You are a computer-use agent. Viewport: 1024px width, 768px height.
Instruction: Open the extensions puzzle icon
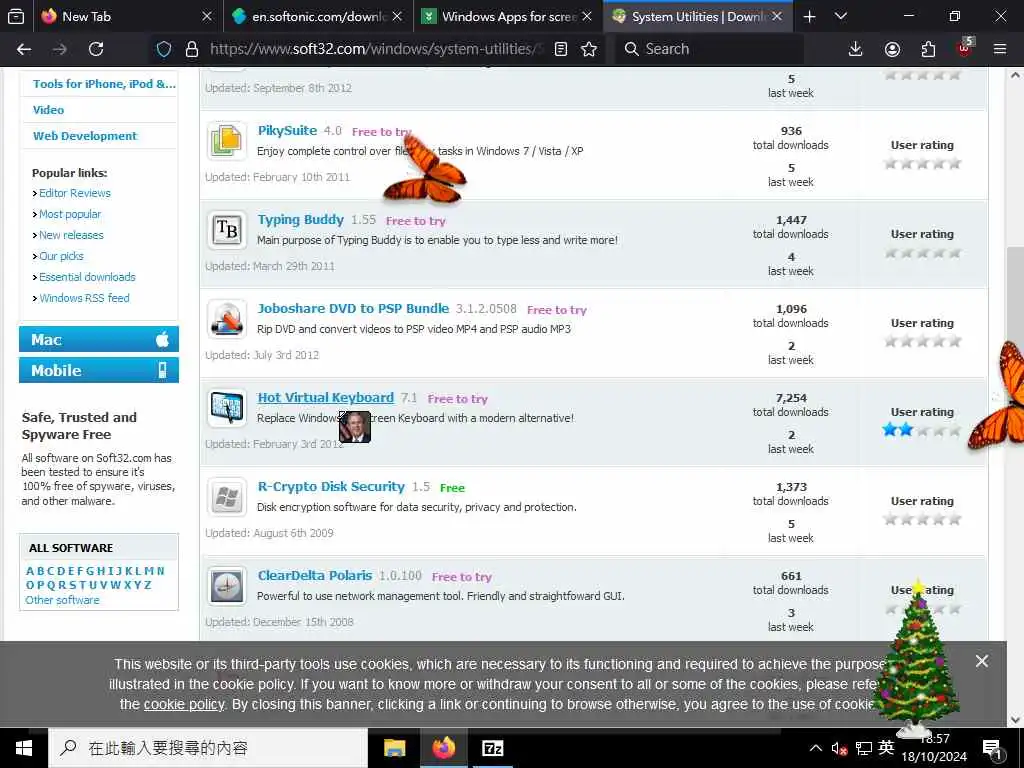pos(928,49)
